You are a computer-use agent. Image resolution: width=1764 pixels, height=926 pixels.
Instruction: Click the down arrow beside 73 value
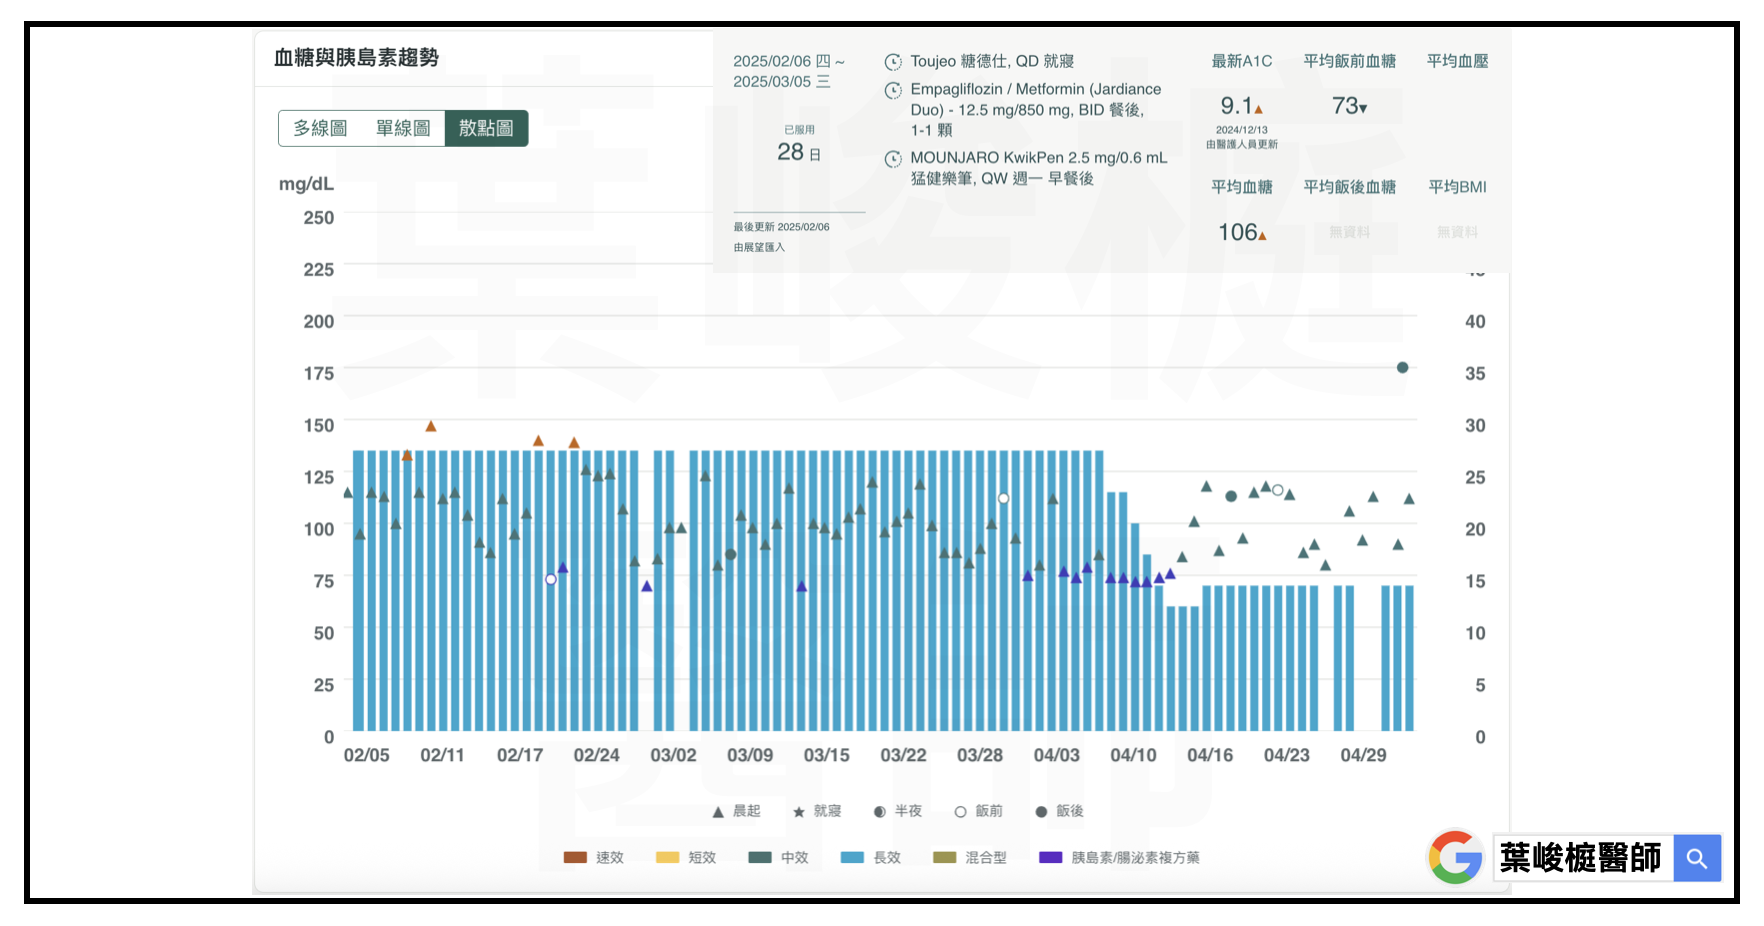1363,109
